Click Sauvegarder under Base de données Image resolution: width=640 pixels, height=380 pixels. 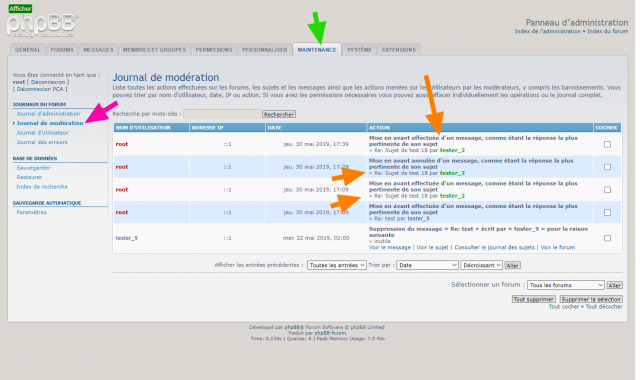pos(33,168)
